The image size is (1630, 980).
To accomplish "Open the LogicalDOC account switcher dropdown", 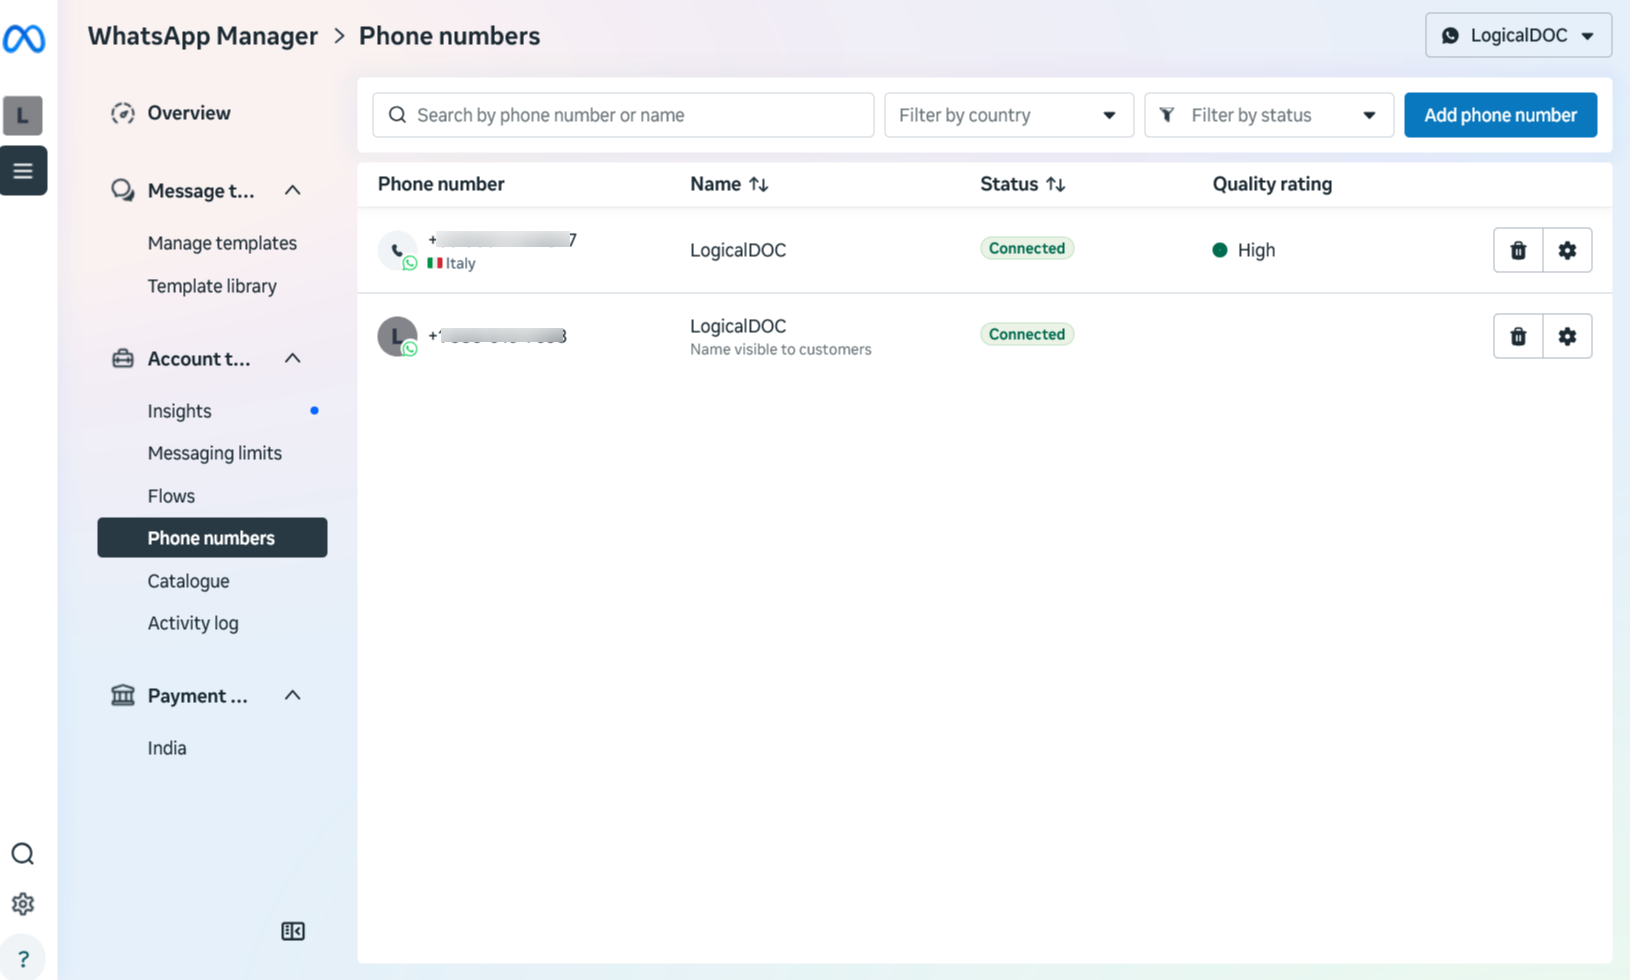I will point(1518,35).
